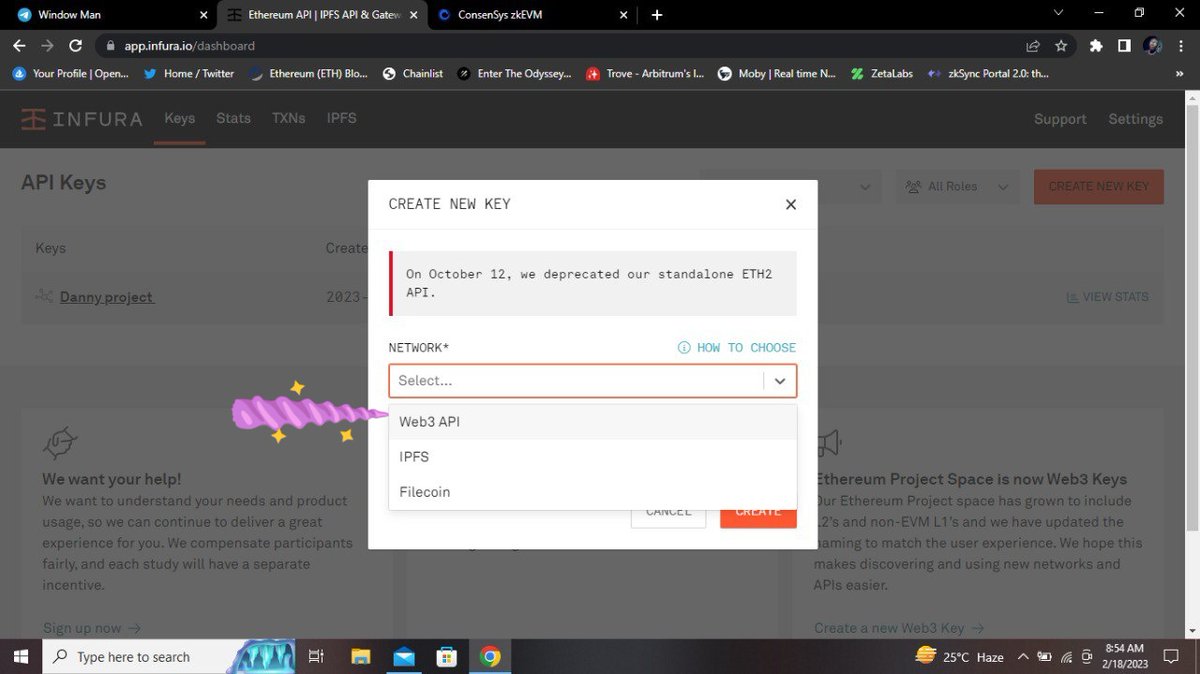Open the Danny project key
This screenshot has width=1200, height=674.
tap(106, 297)
